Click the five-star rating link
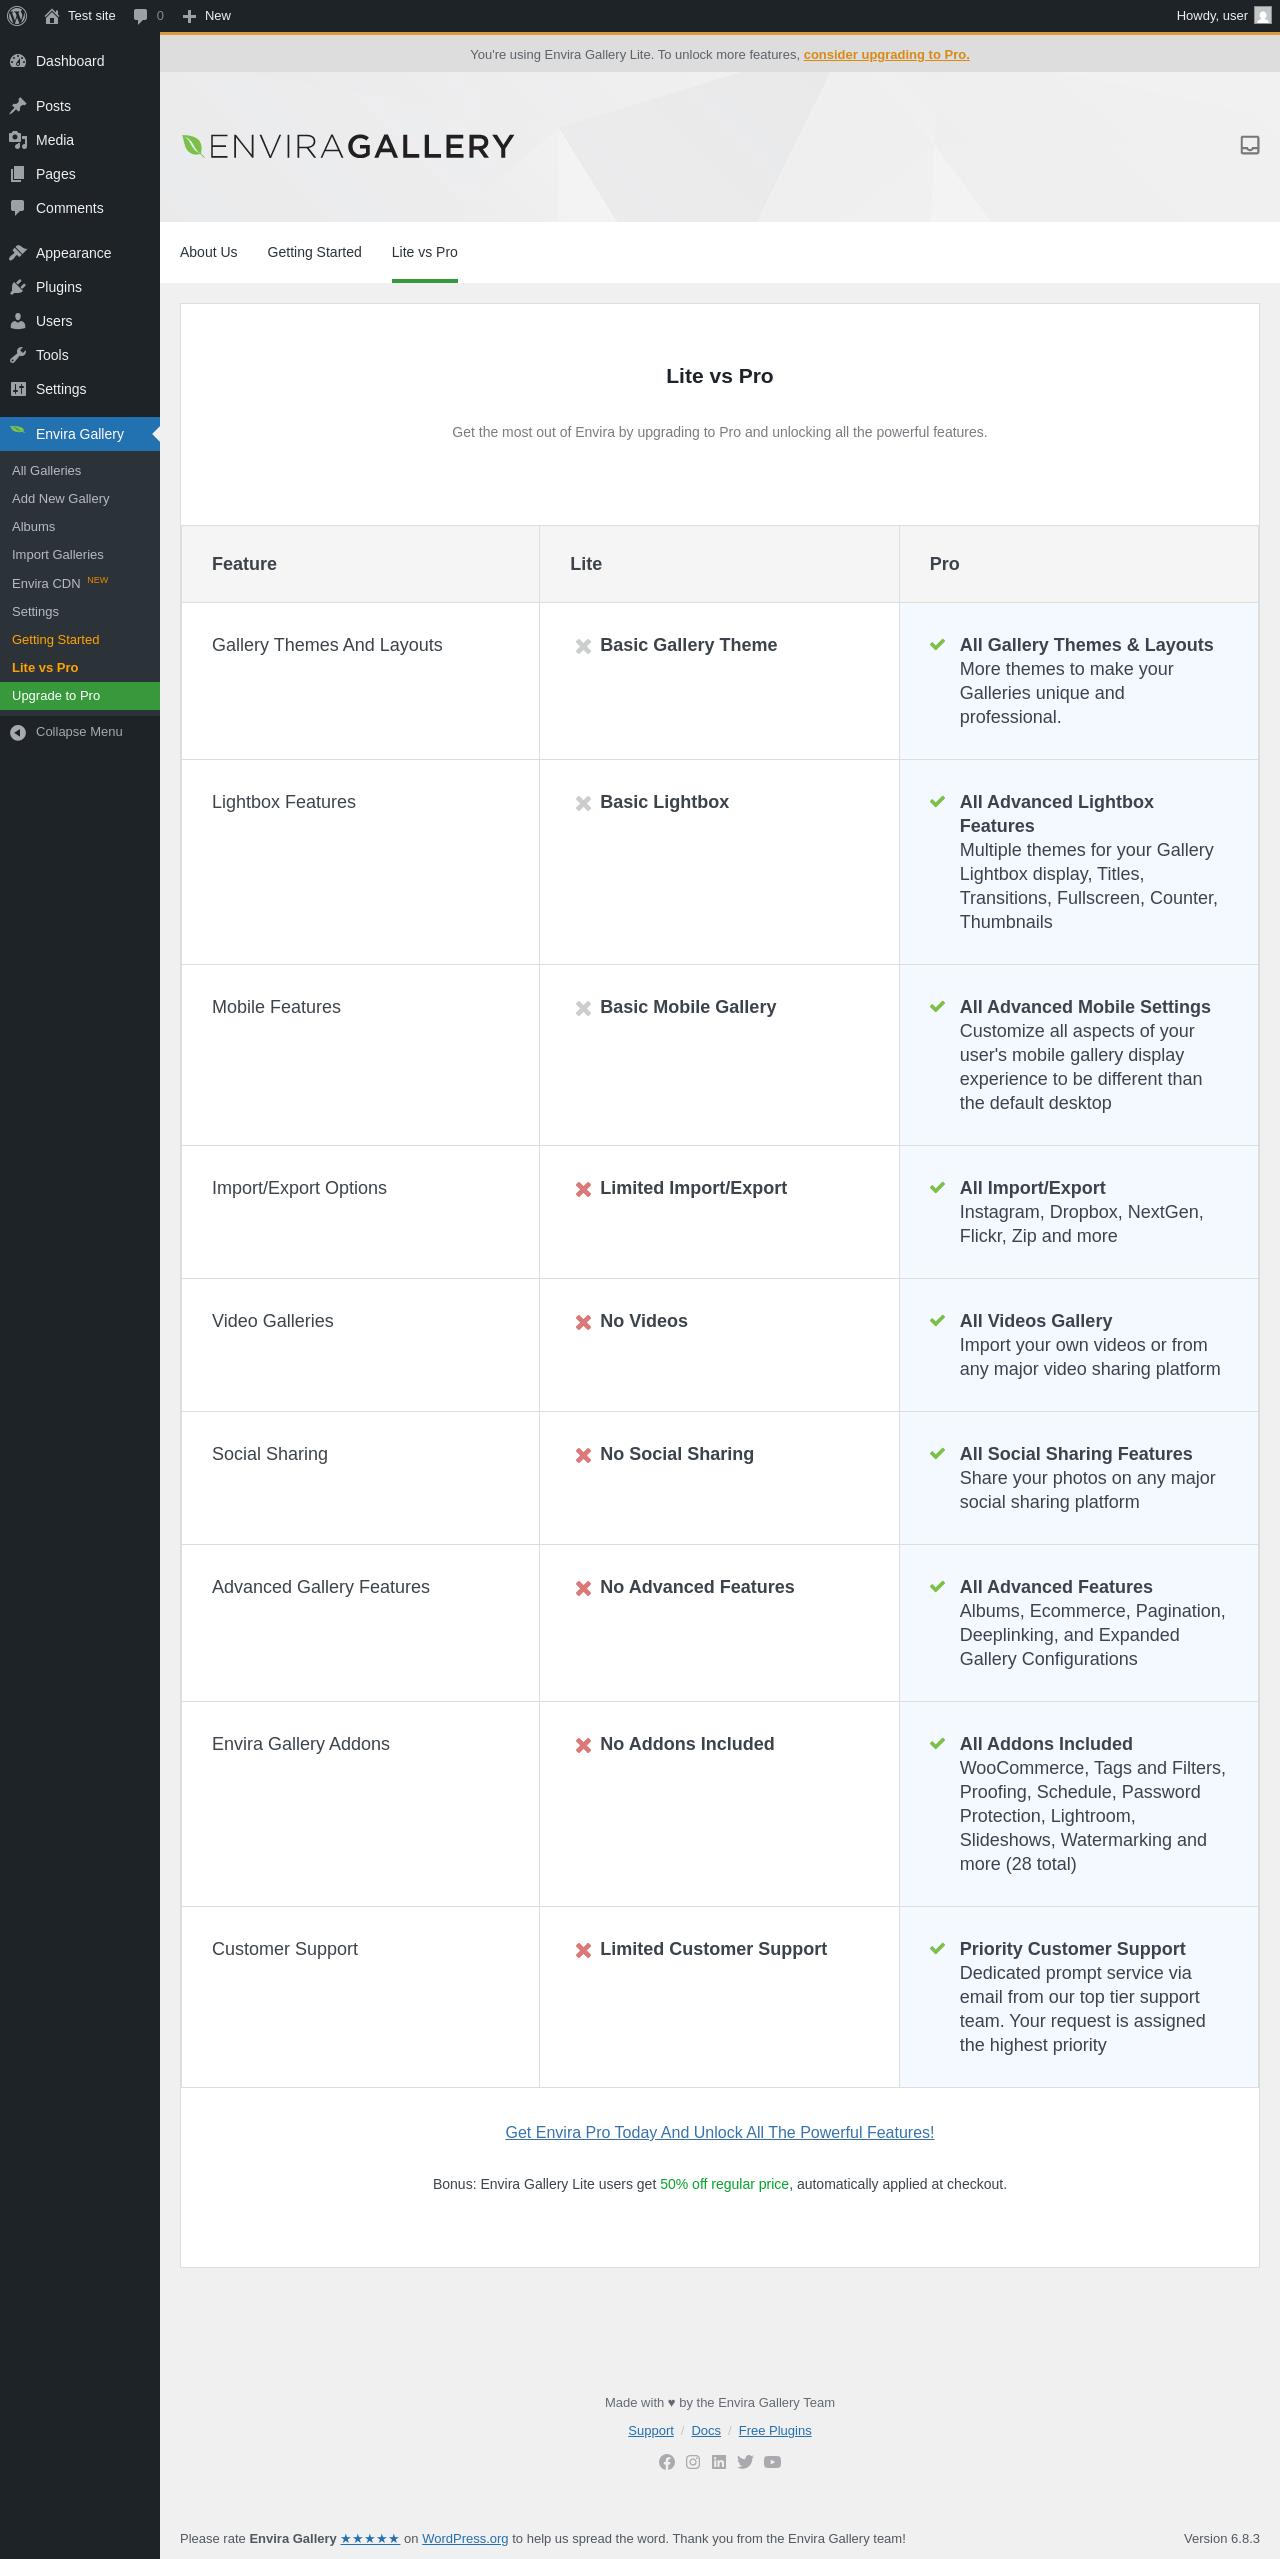Image resolution: width=1280 pixels, height=2559 pixels. [x=370, y=2538]
